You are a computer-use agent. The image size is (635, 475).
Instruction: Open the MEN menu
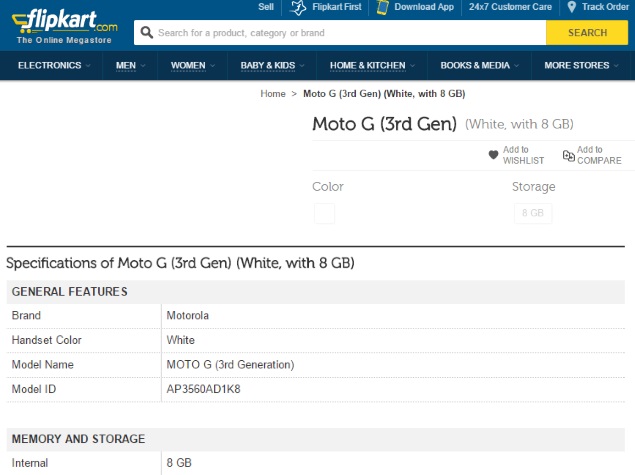[x=126, y=65]
